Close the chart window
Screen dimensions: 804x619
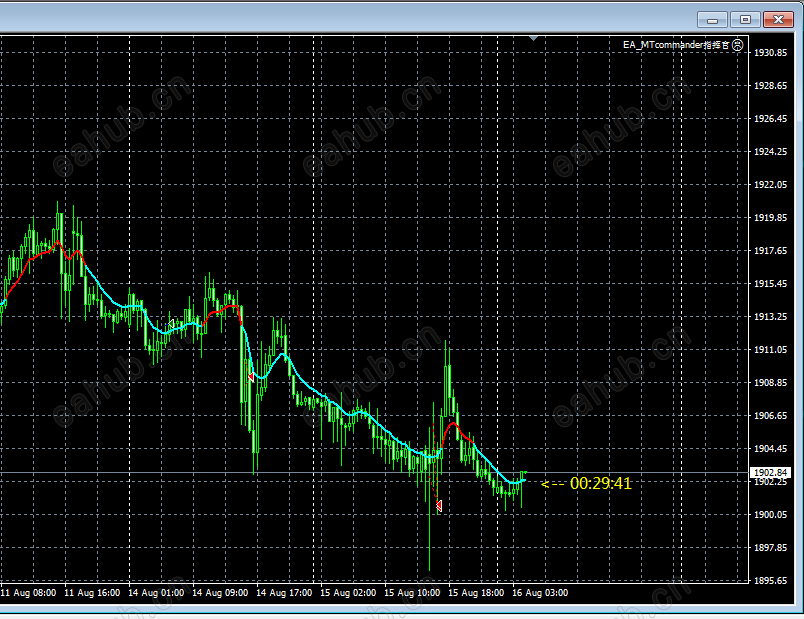tap(778, 20)
